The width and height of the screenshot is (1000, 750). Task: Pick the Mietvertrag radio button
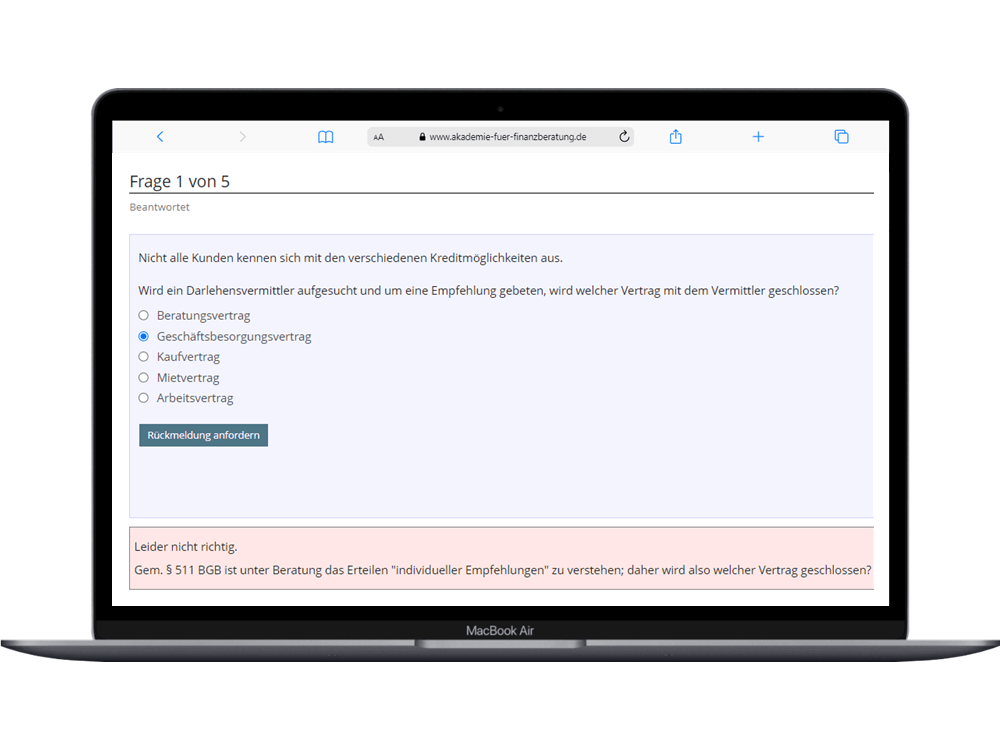tap(144, 378)
